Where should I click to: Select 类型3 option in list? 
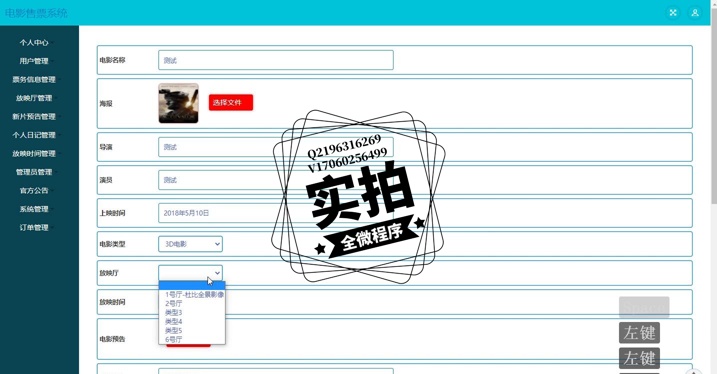pos(173,312)
